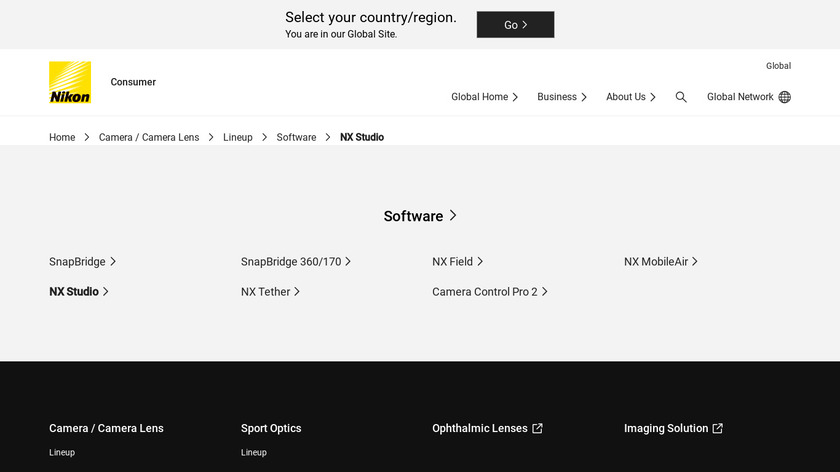This screenshot has width=840, height=472.
Task: Click Lineup under Sport Optics footer
Action: 254,452
